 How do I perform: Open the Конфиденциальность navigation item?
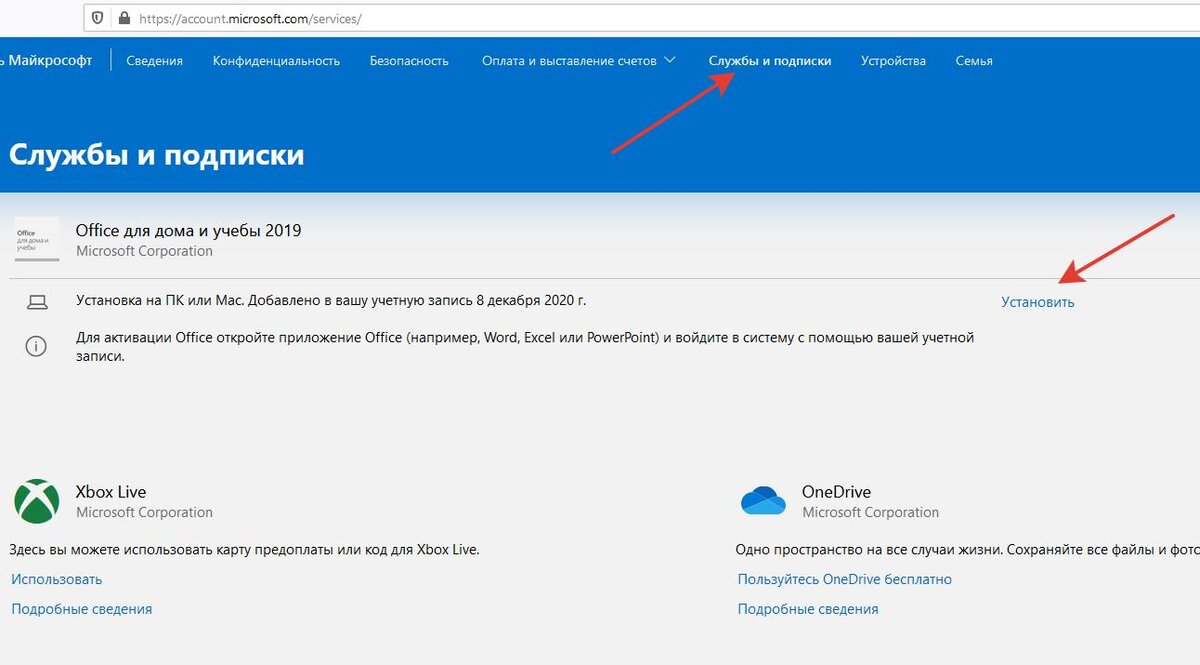tap(276, 61)
